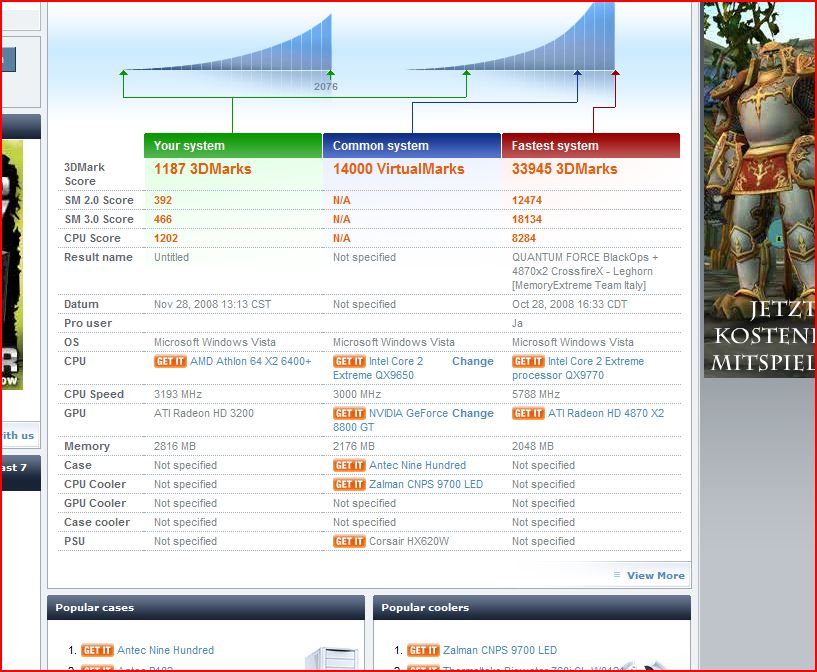
Task: Select the Common system column header
Action: [x=412, y=146]
